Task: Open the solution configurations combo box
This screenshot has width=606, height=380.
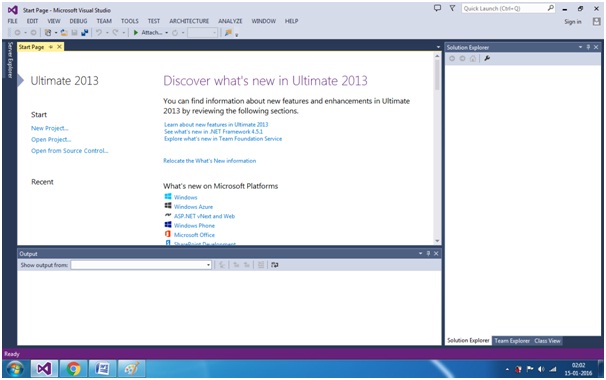Action: (x=203, y=33)
